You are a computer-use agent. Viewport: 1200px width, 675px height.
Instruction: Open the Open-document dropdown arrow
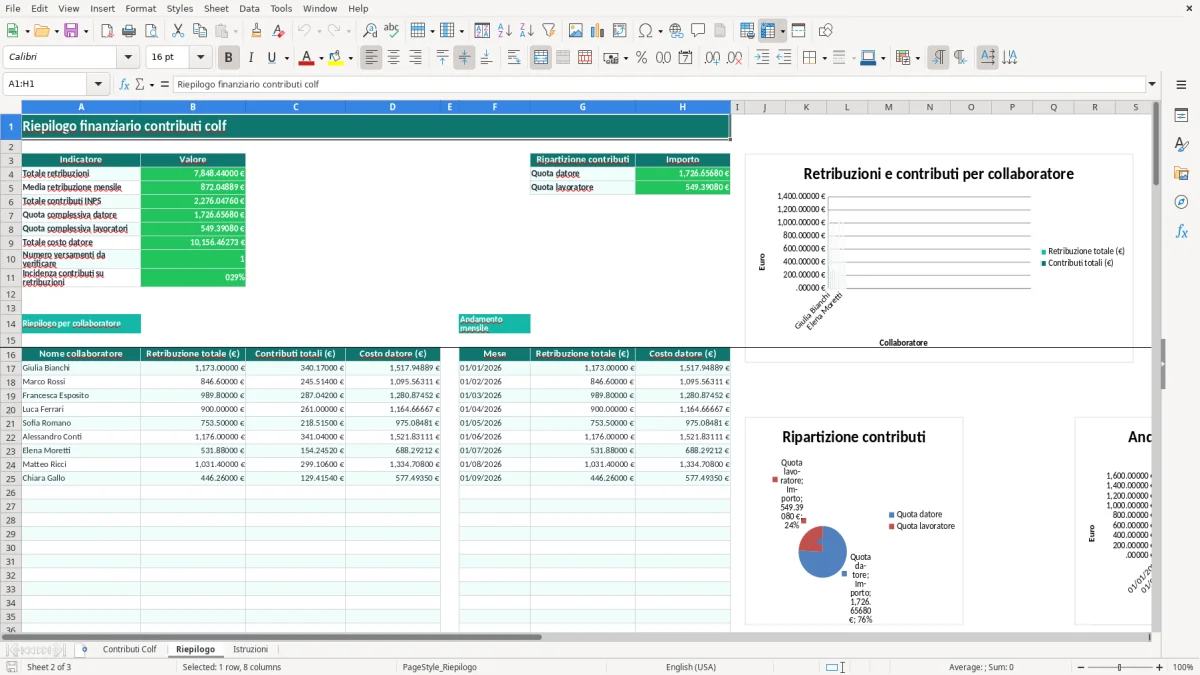56,31
